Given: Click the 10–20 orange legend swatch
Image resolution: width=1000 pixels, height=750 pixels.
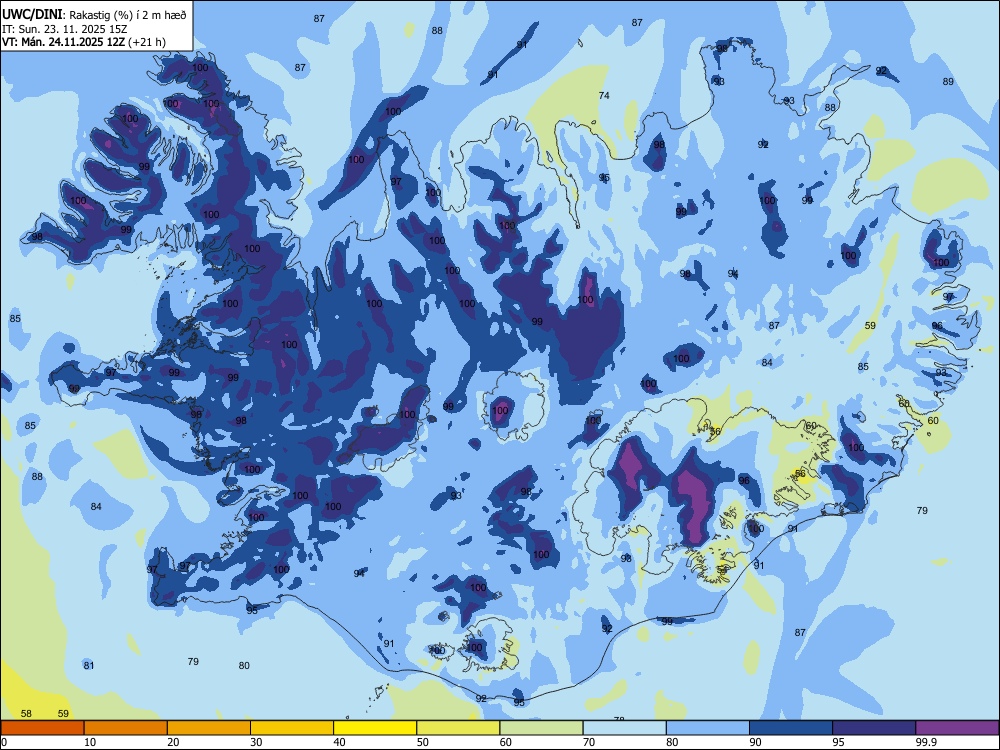Looking at the screenshot, I should click(126, 728).
